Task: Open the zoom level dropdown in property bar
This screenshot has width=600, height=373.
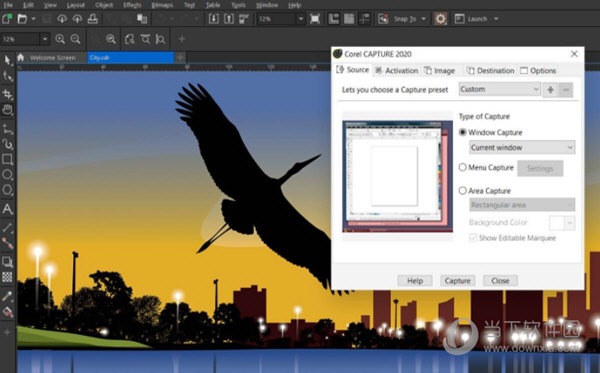Action: pos(45,39)
